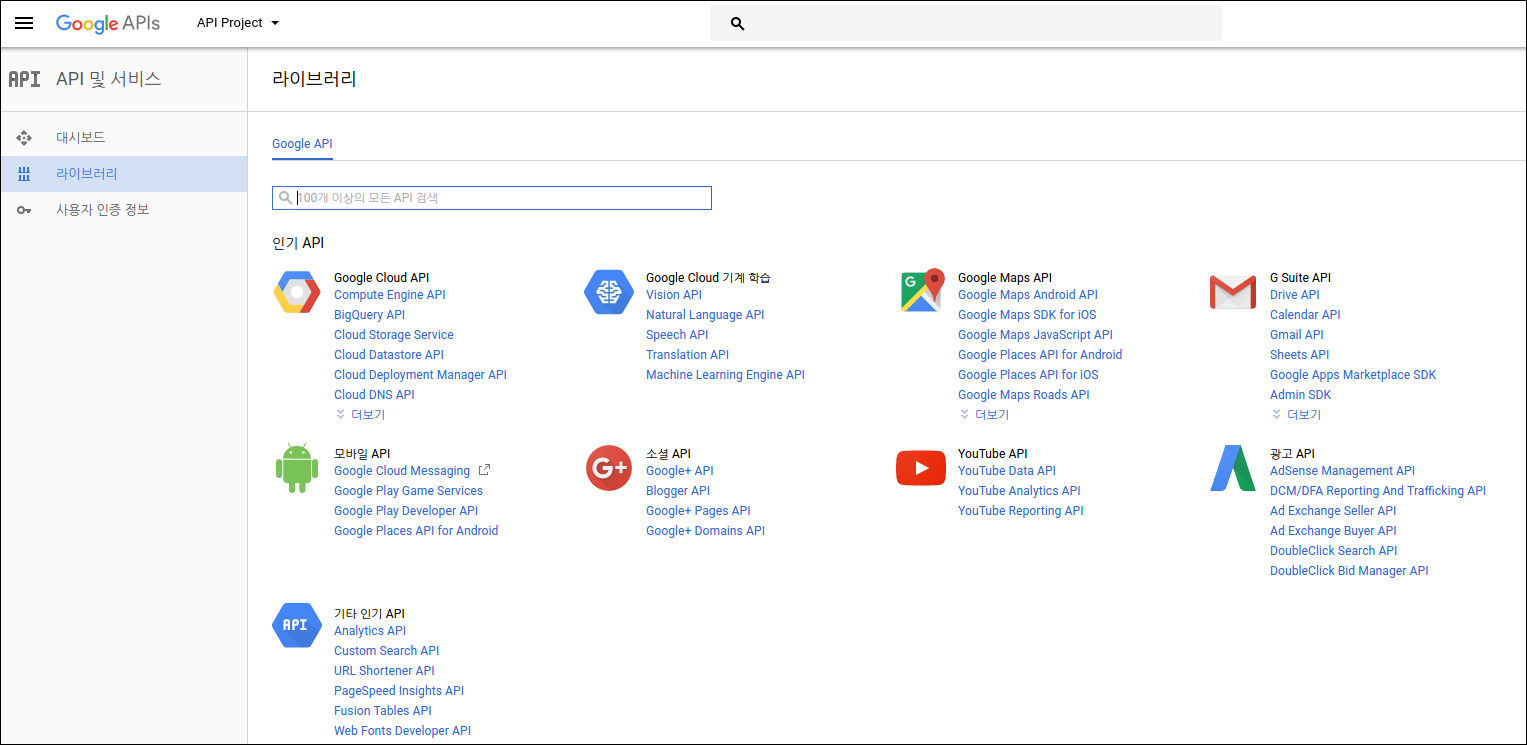This screenshot has width=1527, height=745.
Task: Click the Gmail G Suite icon
Action: click(x=1233, y=292)
